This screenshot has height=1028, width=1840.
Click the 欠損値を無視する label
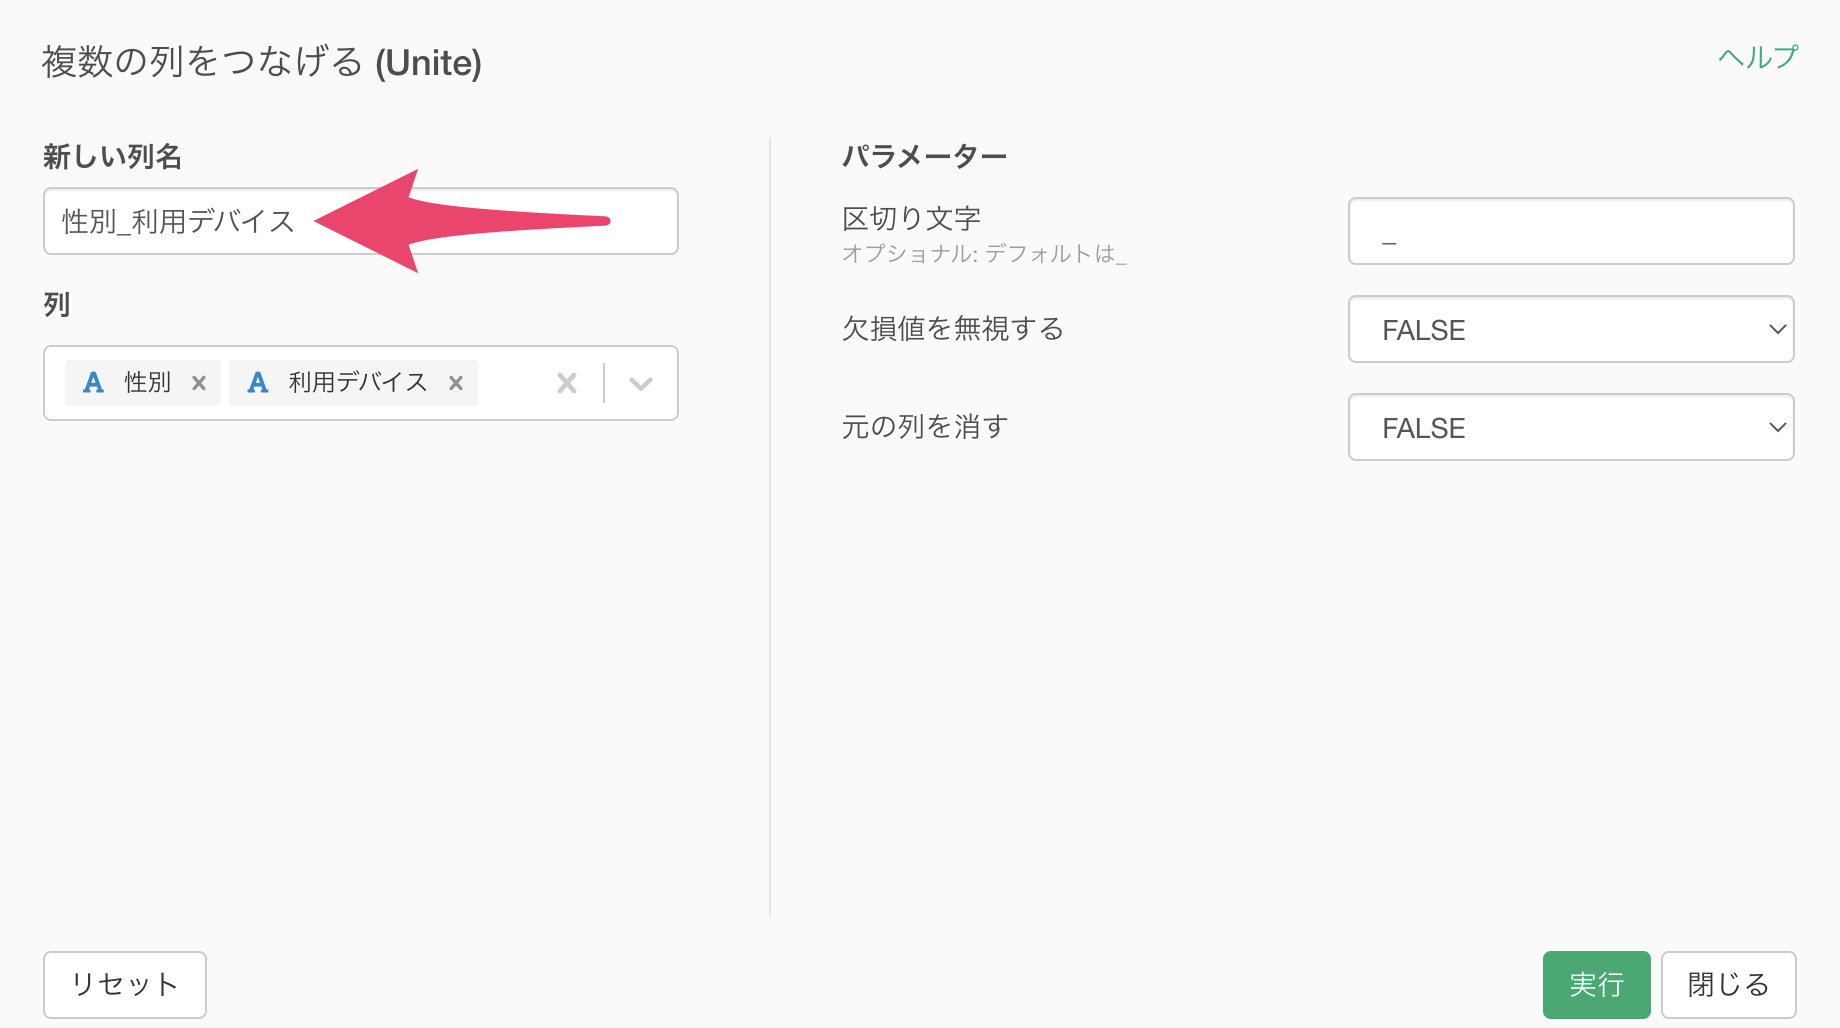click(x=953, y=329)
